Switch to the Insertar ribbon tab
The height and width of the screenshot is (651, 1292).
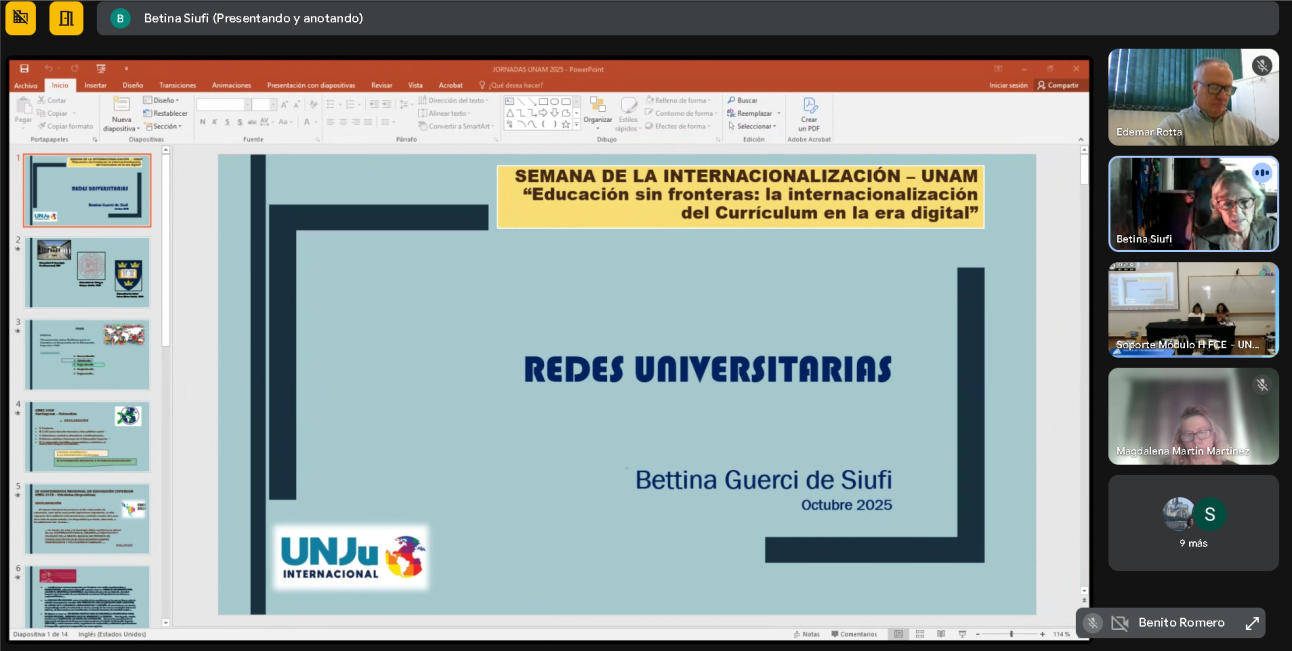pyautogui.click(x=95, y=85)
